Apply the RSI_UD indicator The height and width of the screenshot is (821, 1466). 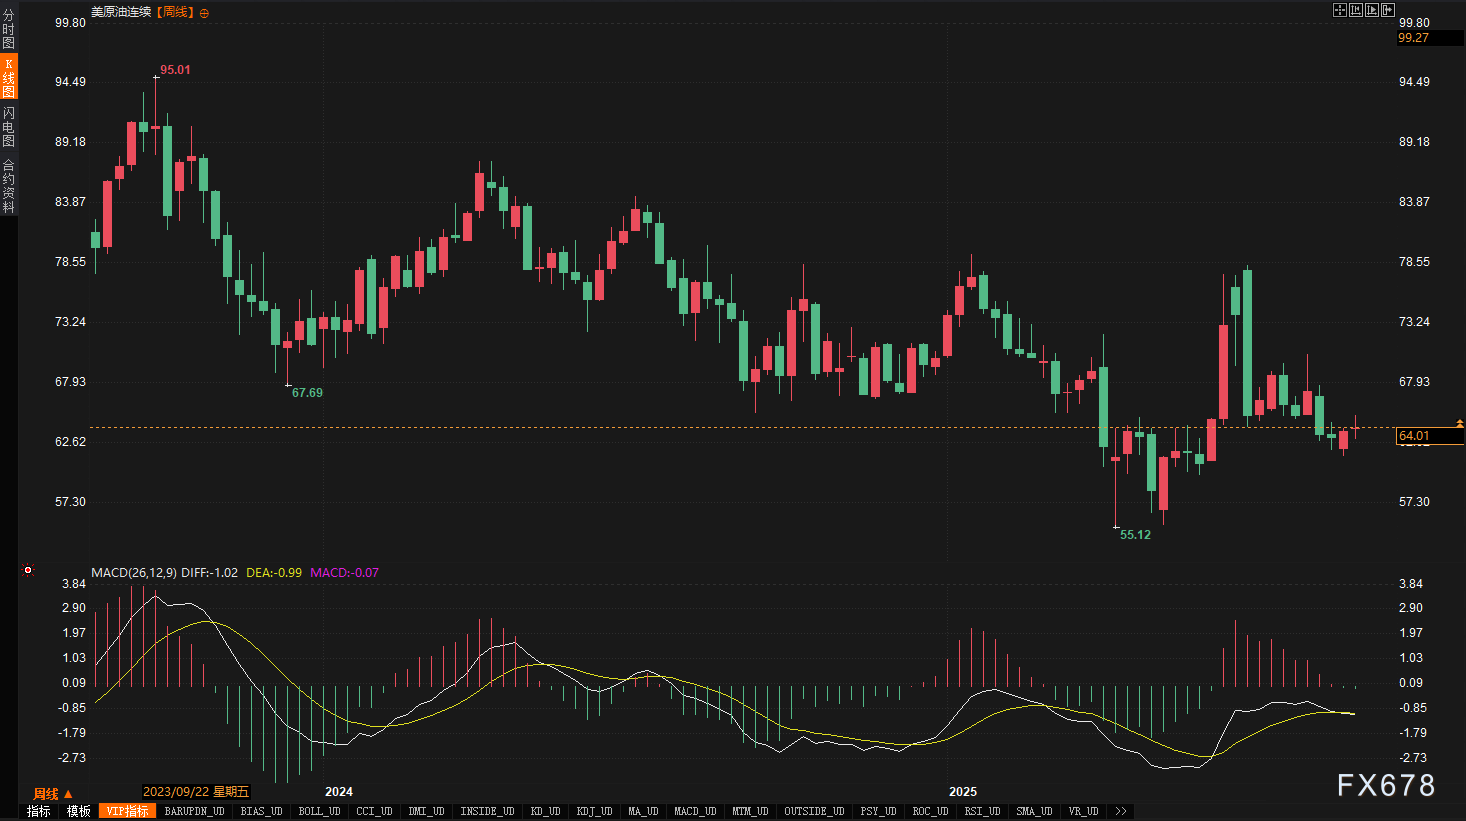[x=982, y=811]
